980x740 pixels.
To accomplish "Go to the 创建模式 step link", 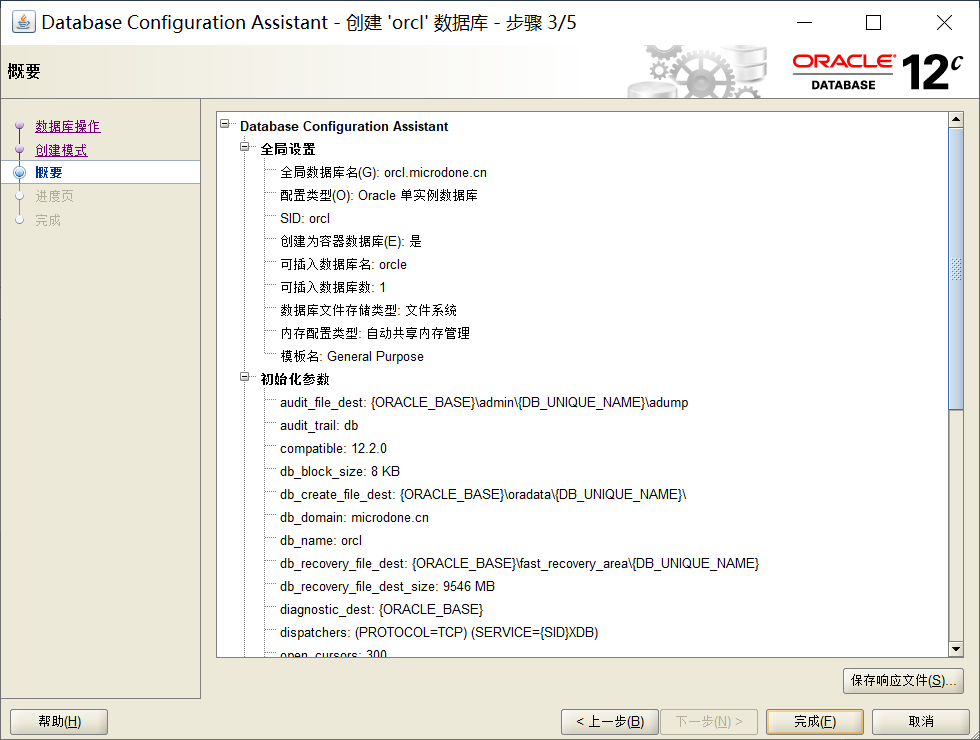I will 61,150.
